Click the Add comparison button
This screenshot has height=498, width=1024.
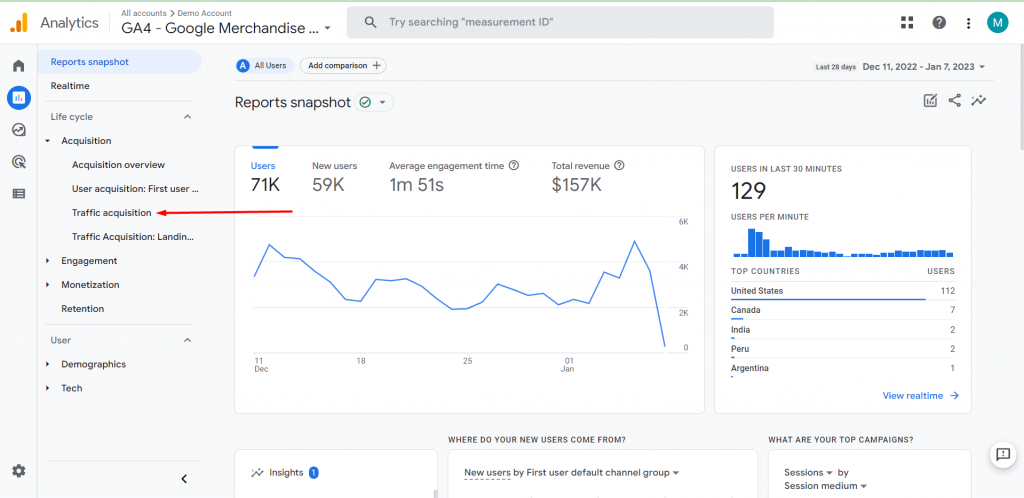point(344,65)
